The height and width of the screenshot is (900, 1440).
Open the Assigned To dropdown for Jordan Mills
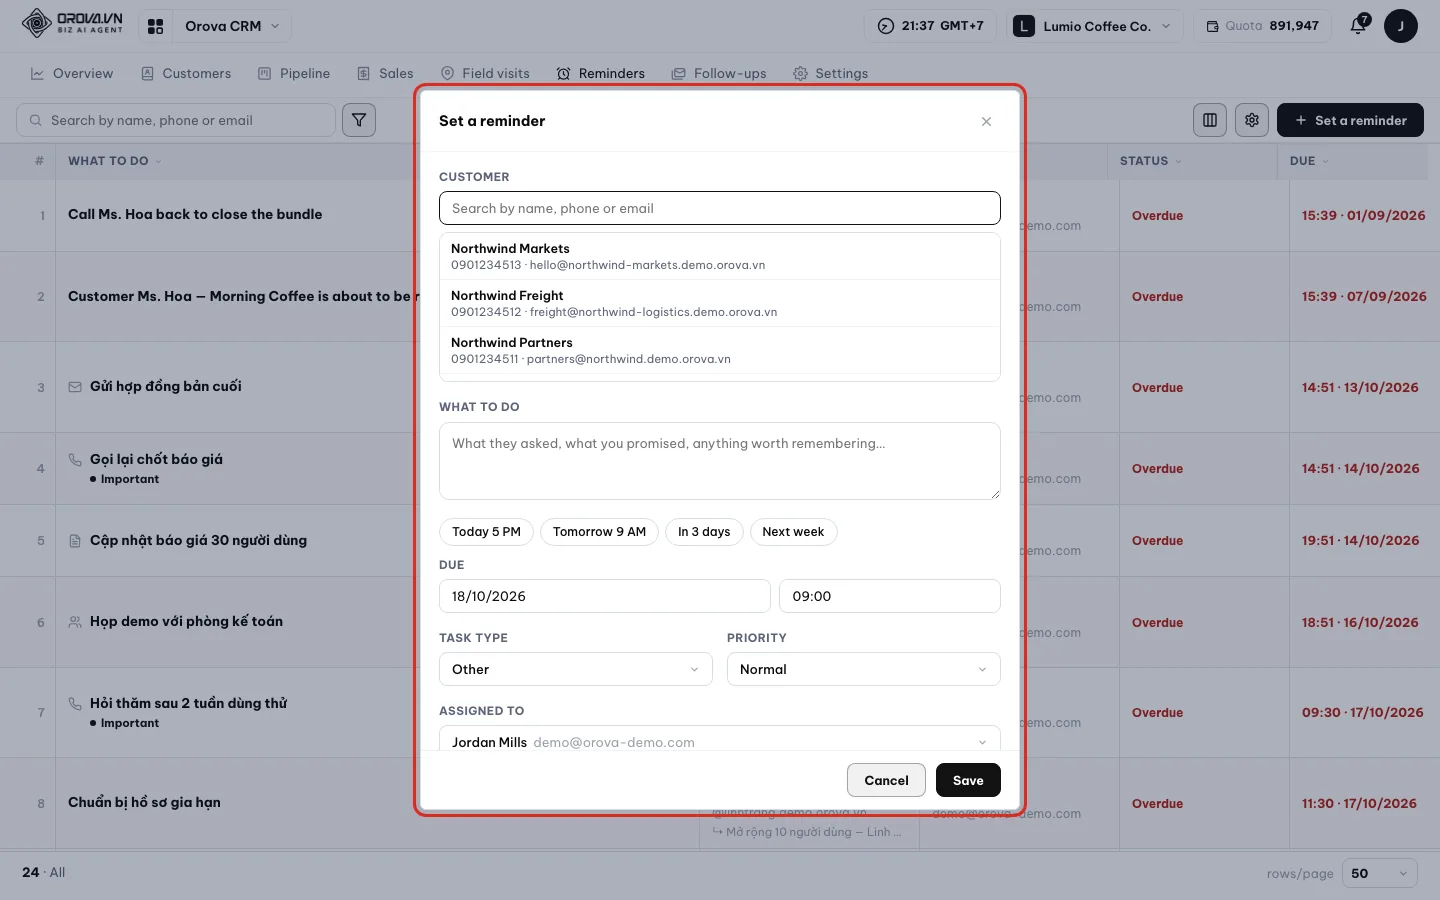[x=720, y=740]
